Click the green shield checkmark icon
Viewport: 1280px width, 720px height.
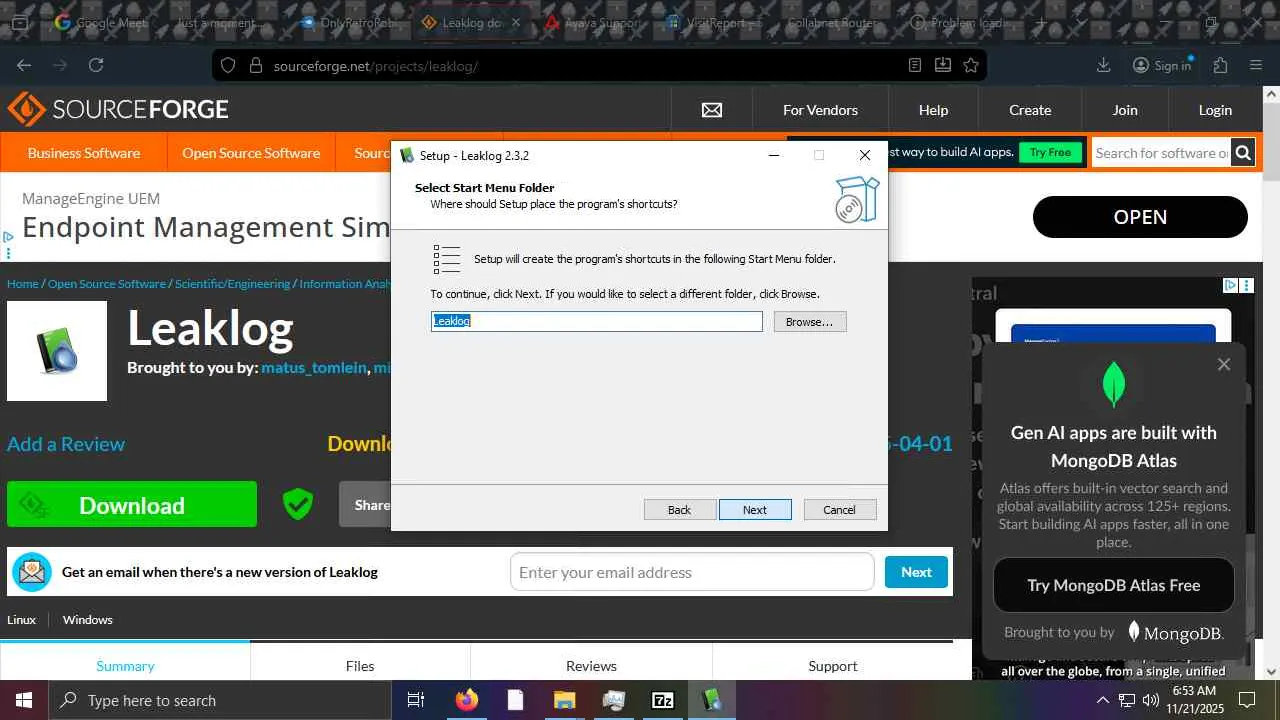click(x=298, y=504)
